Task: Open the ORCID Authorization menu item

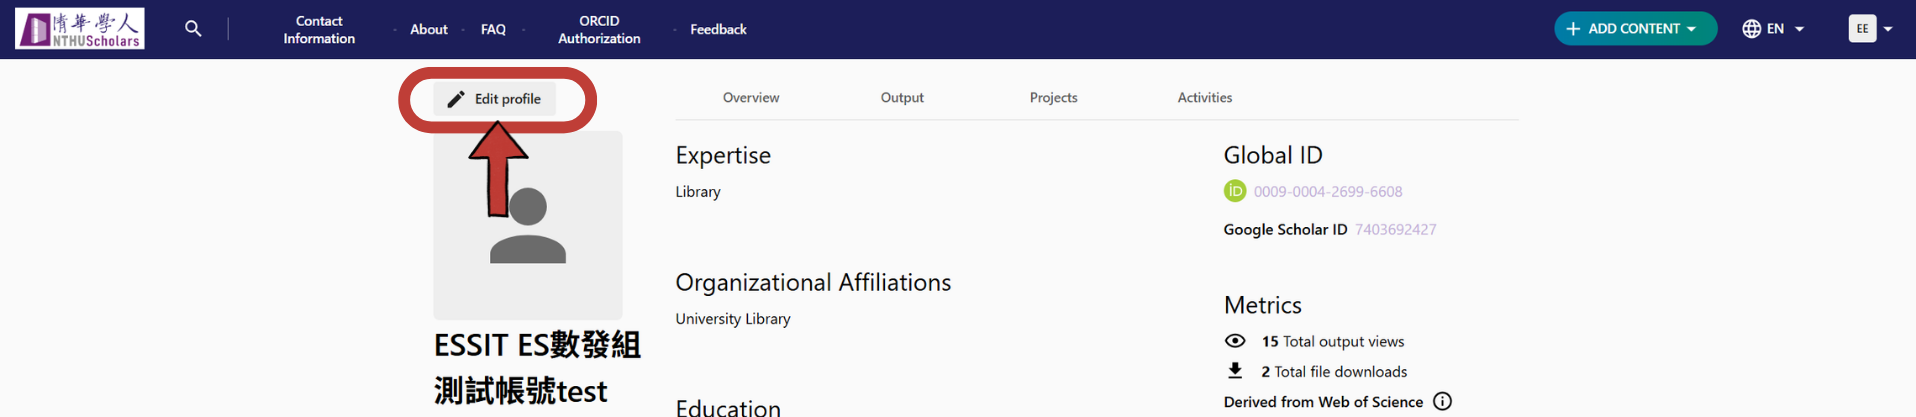Action: point(599,29)
